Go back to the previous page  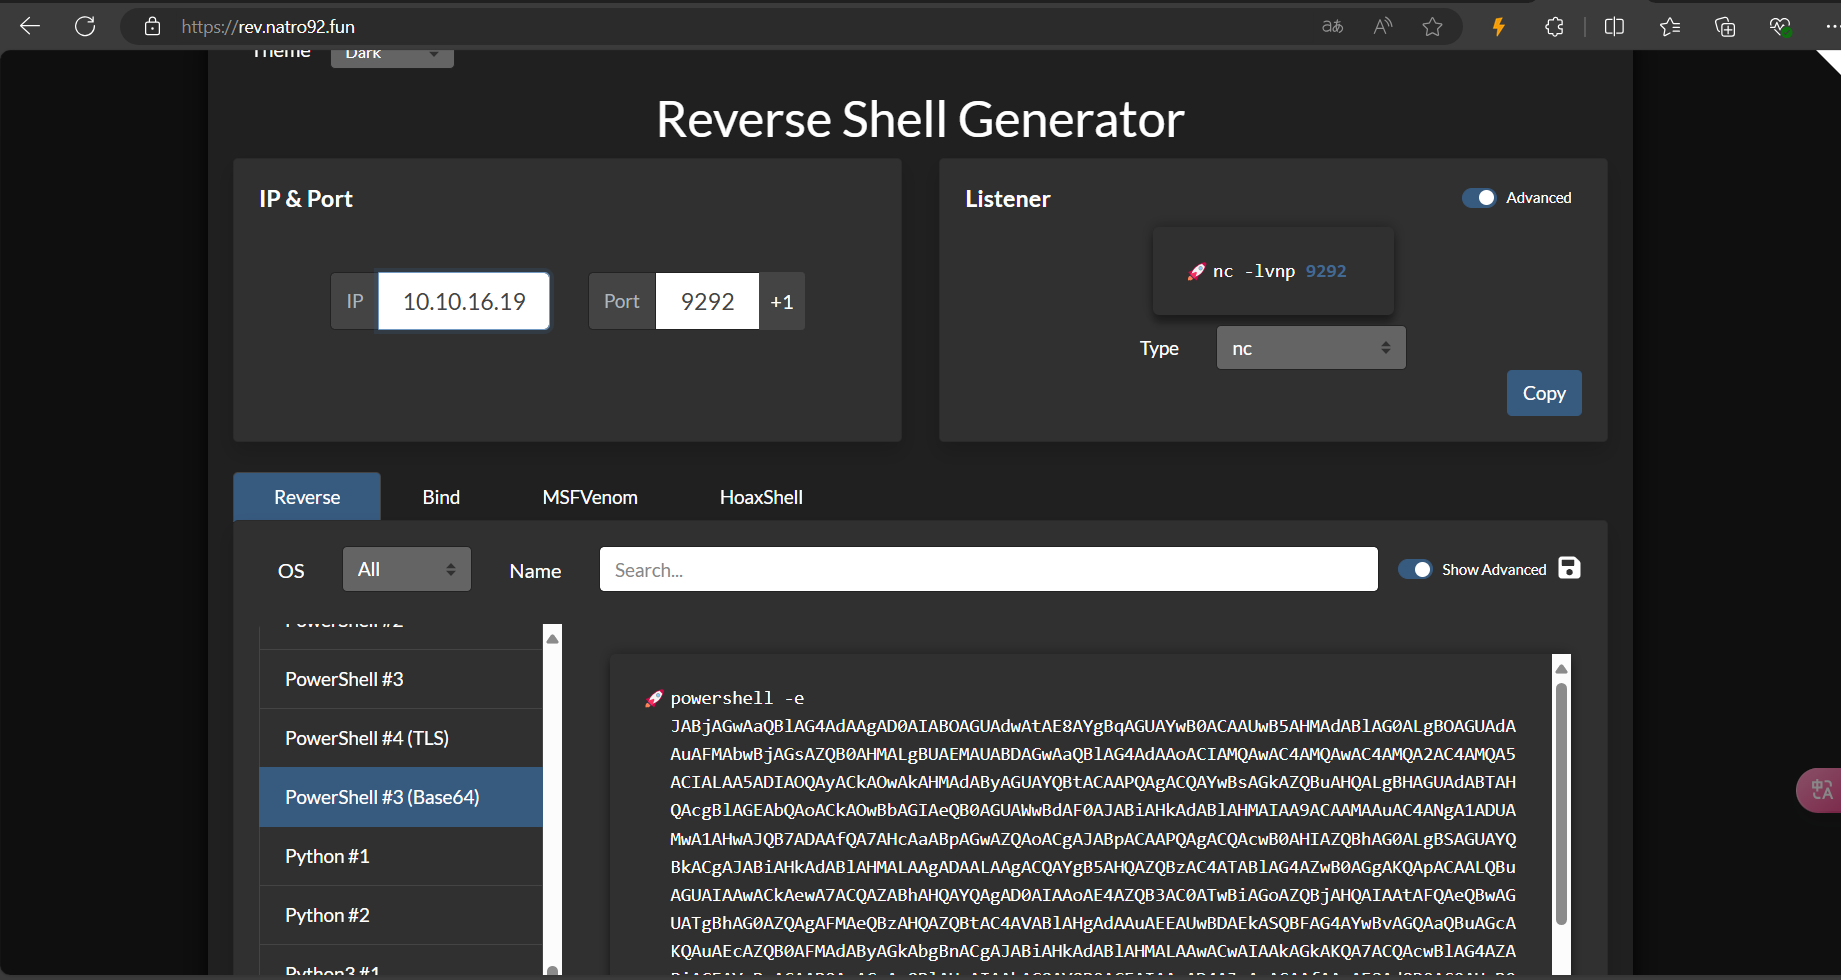(30, 26)
